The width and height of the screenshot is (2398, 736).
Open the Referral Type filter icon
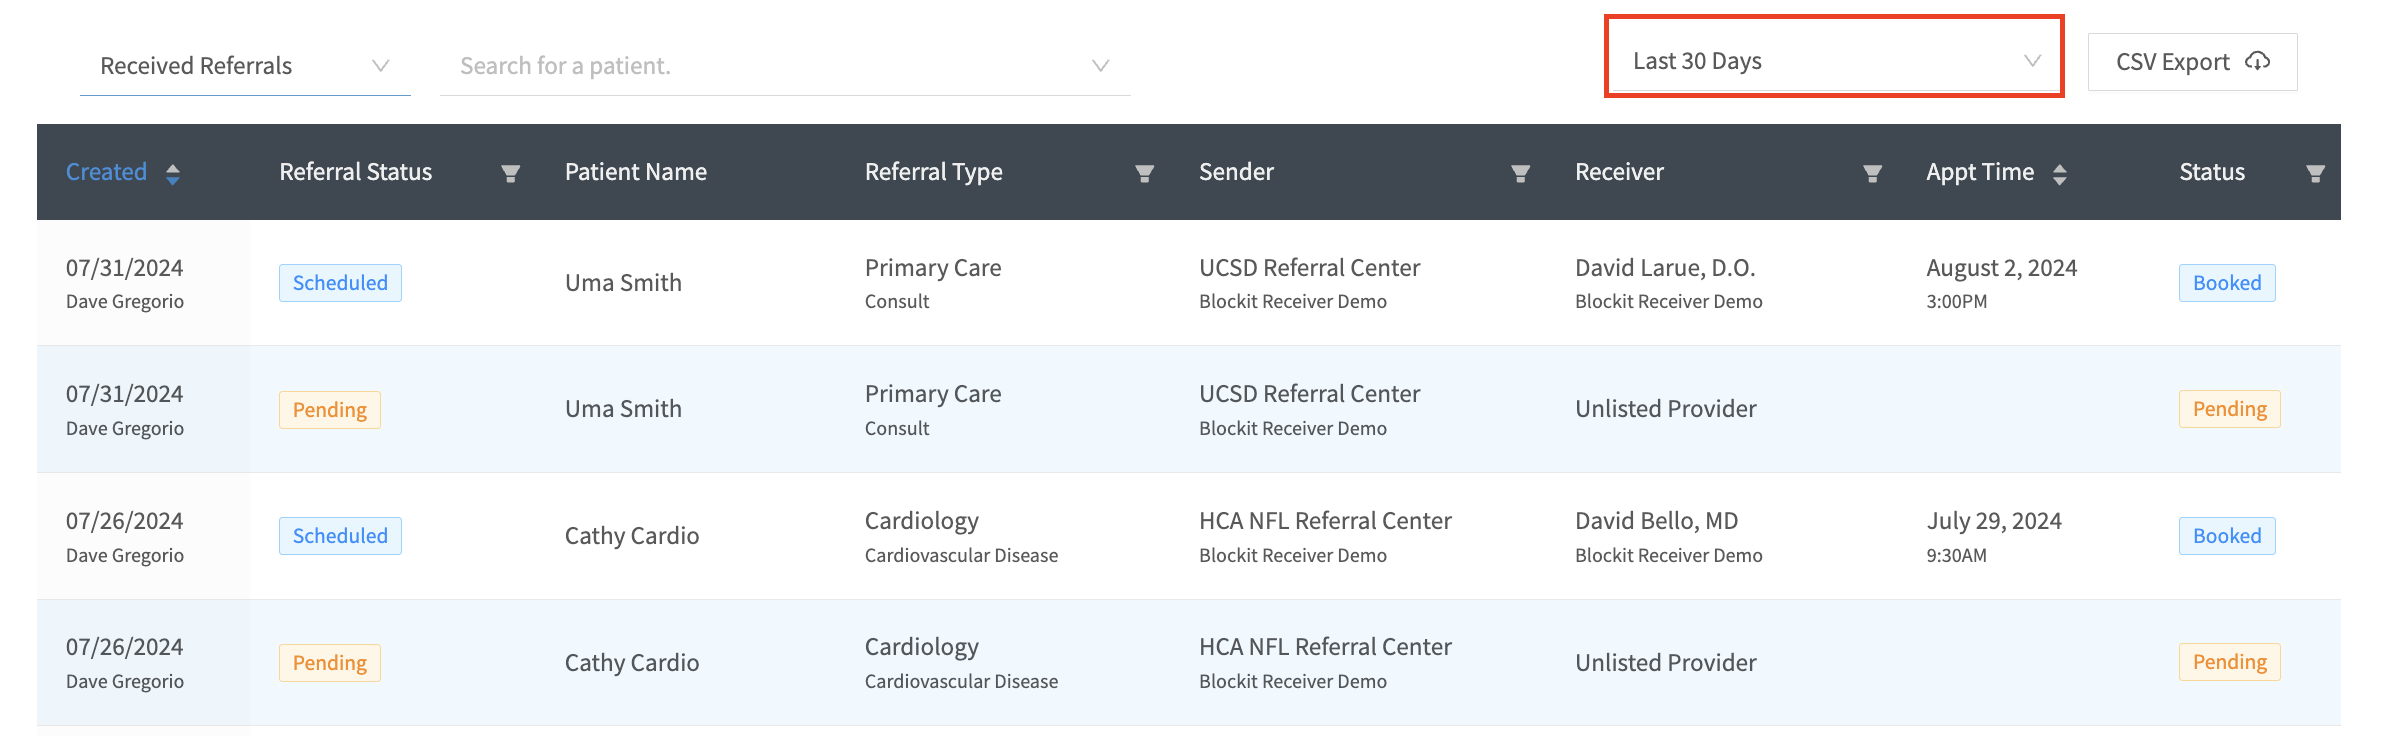pyautogui.click(x=1145, y=174)
